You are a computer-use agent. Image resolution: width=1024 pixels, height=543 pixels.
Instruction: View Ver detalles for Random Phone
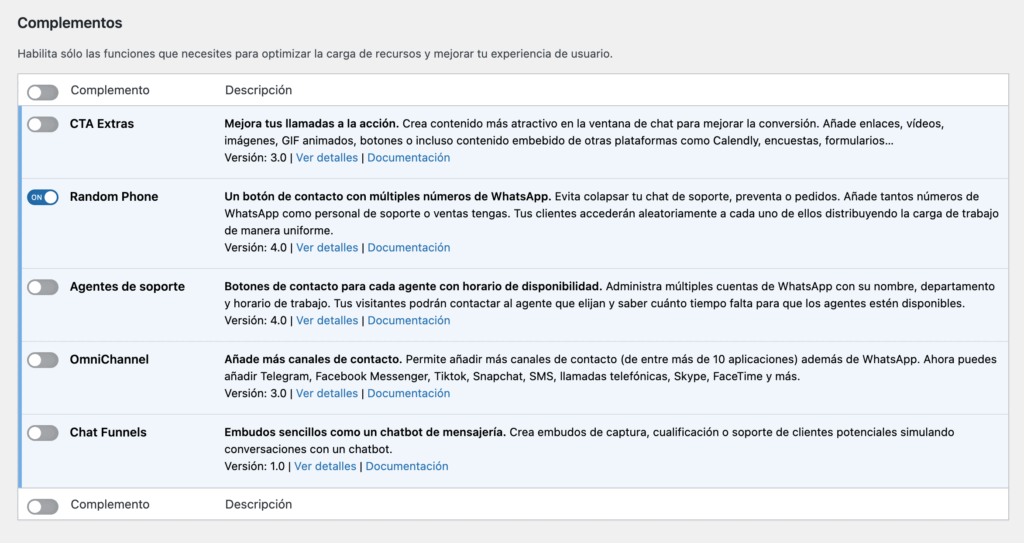pyautogui.click(x=327, y=248)
